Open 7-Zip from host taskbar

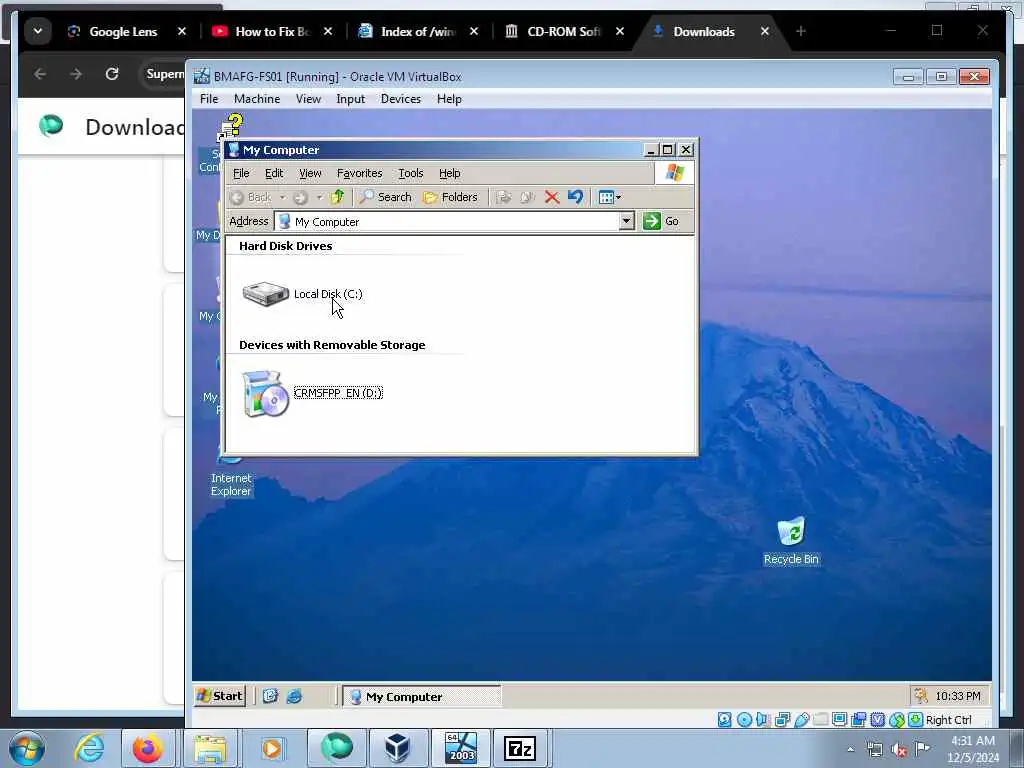pos(520,748)
